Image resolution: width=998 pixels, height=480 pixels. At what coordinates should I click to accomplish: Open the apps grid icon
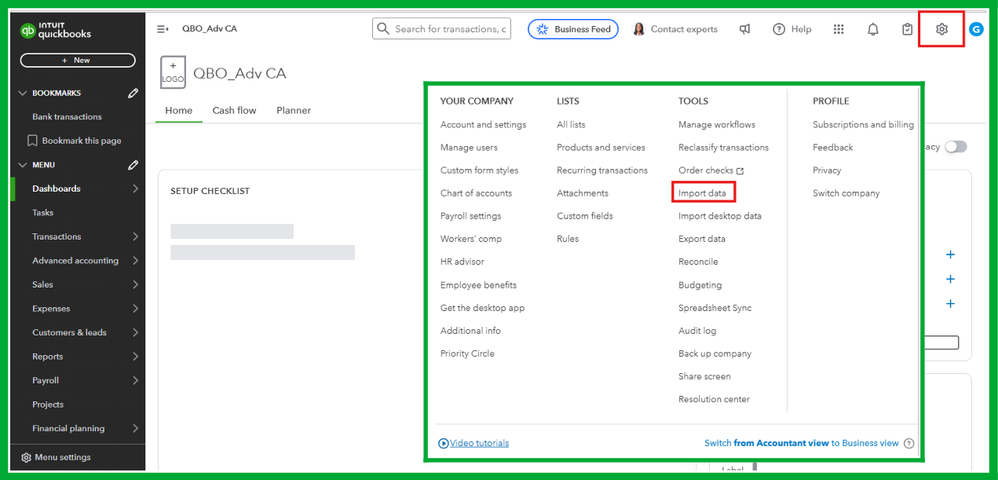click(x=838, y=29)
